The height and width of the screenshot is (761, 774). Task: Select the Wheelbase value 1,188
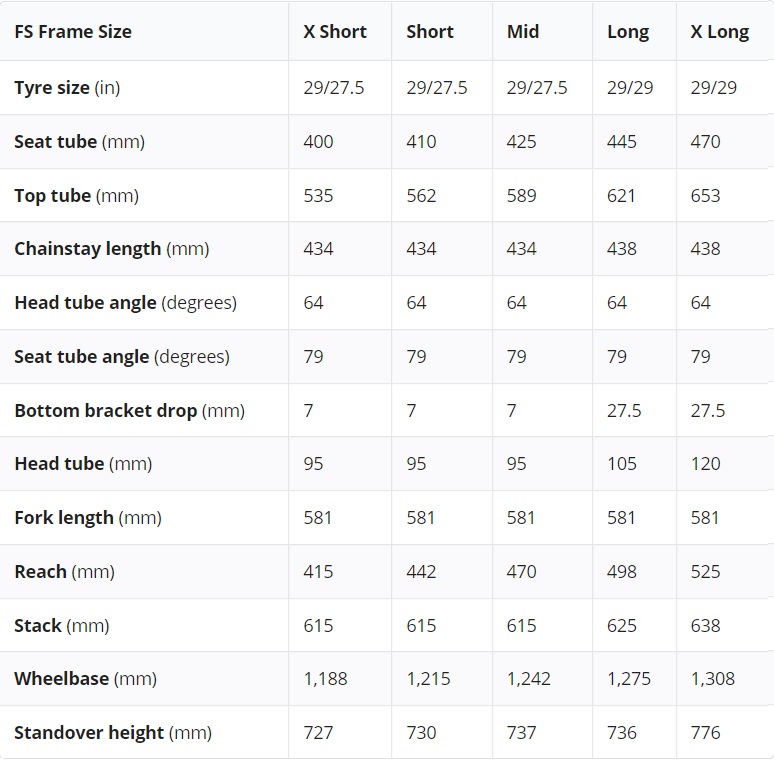click(325, 679)
